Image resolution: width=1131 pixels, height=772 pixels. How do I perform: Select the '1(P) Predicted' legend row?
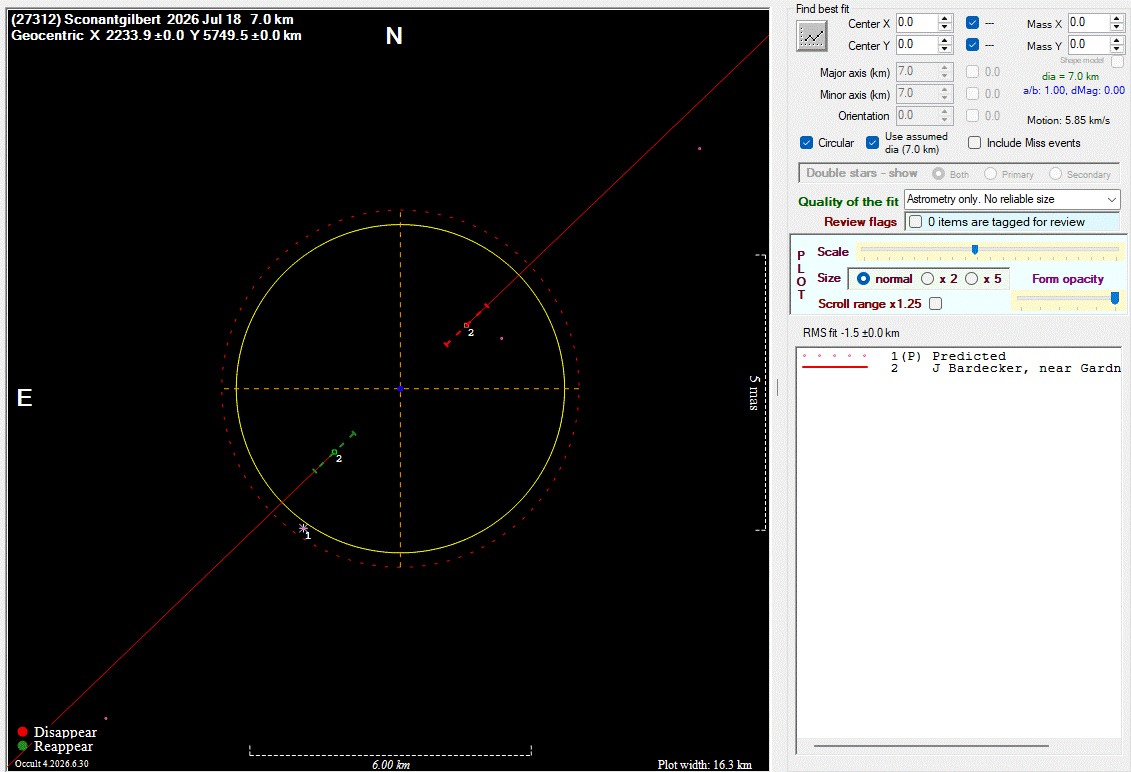pyautogui.click(x=959, y=356)
